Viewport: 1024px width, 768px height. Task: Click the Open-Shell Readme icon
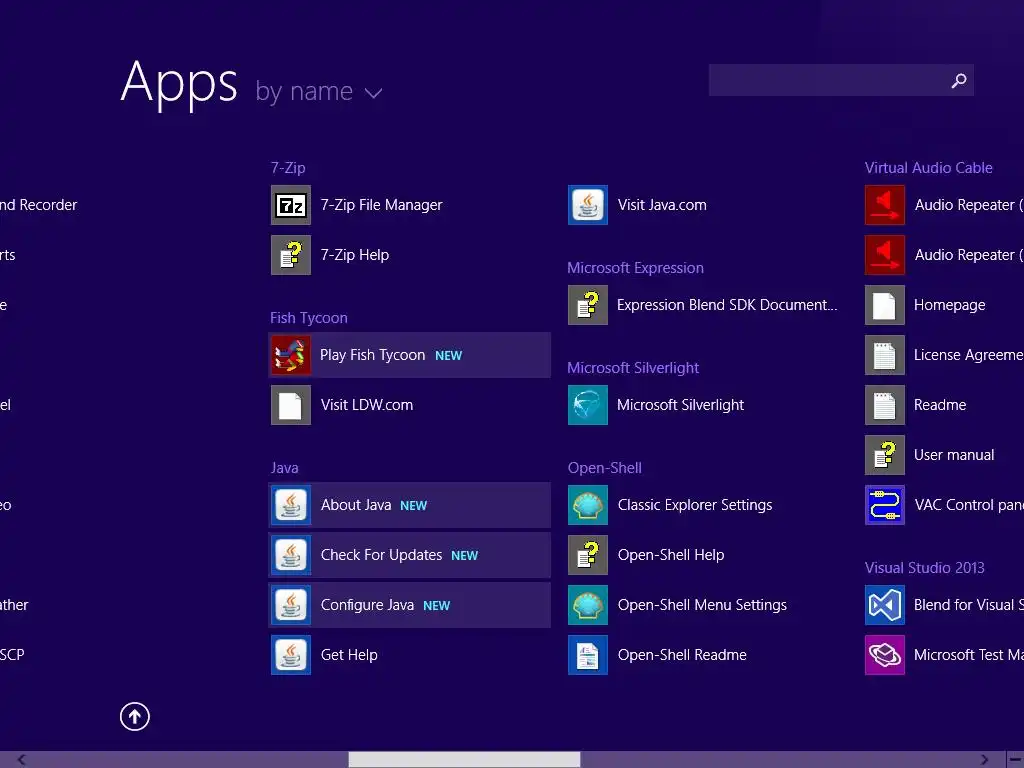(x=588, y=655)
